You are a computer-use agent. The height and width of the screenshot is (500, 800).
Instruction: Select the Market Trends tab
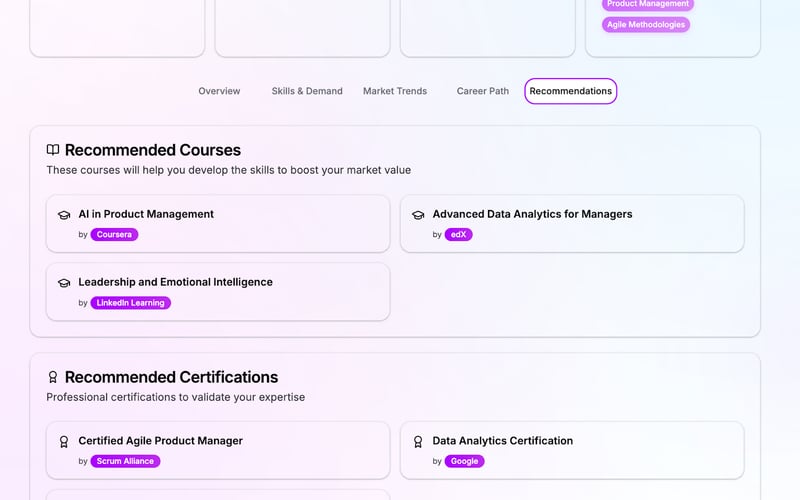[x=395, y=91]
